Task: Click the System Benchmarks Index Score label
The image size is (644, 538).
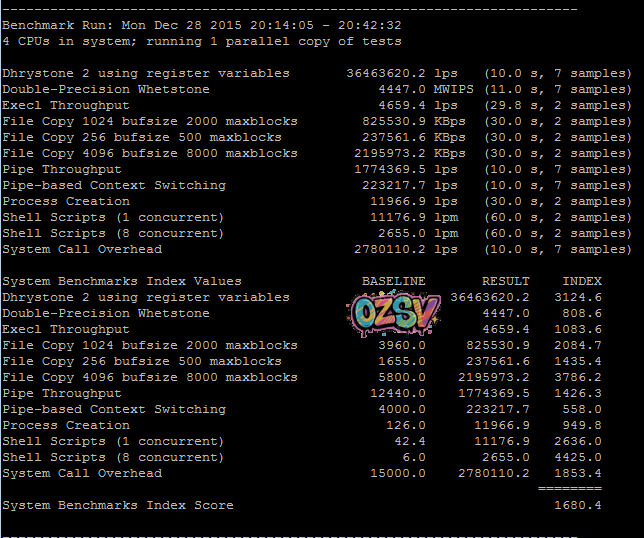Action: tap(118, 505)
